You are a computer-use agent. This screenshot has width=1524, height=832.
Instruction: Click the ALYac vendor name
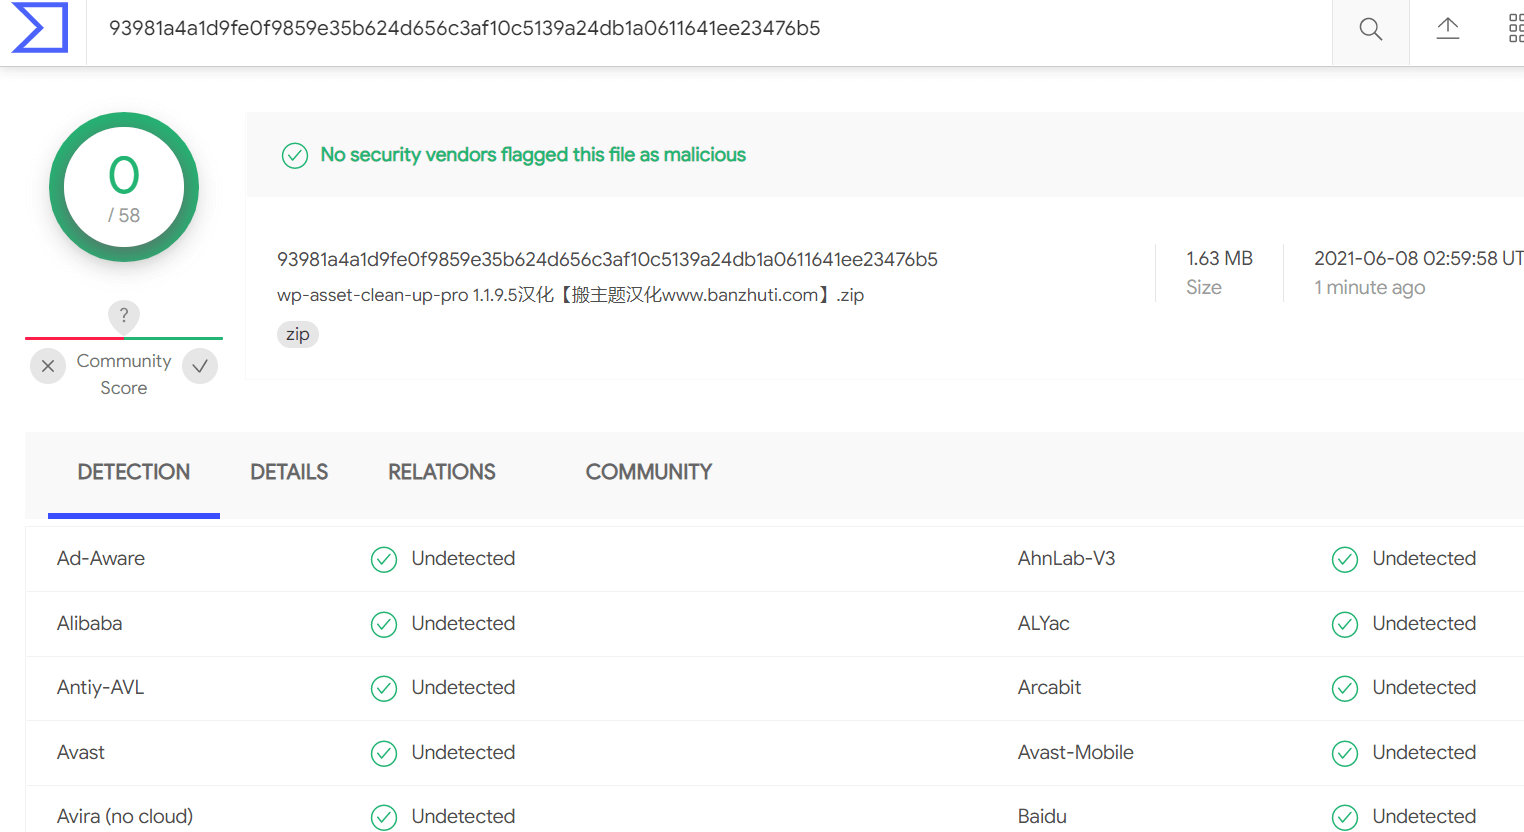click(1044, 623)
